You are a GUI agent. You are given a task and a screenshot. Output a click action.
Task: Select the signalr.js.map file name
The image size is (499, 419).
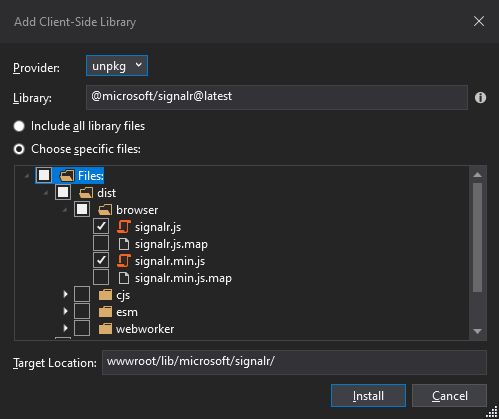point(171,244)
